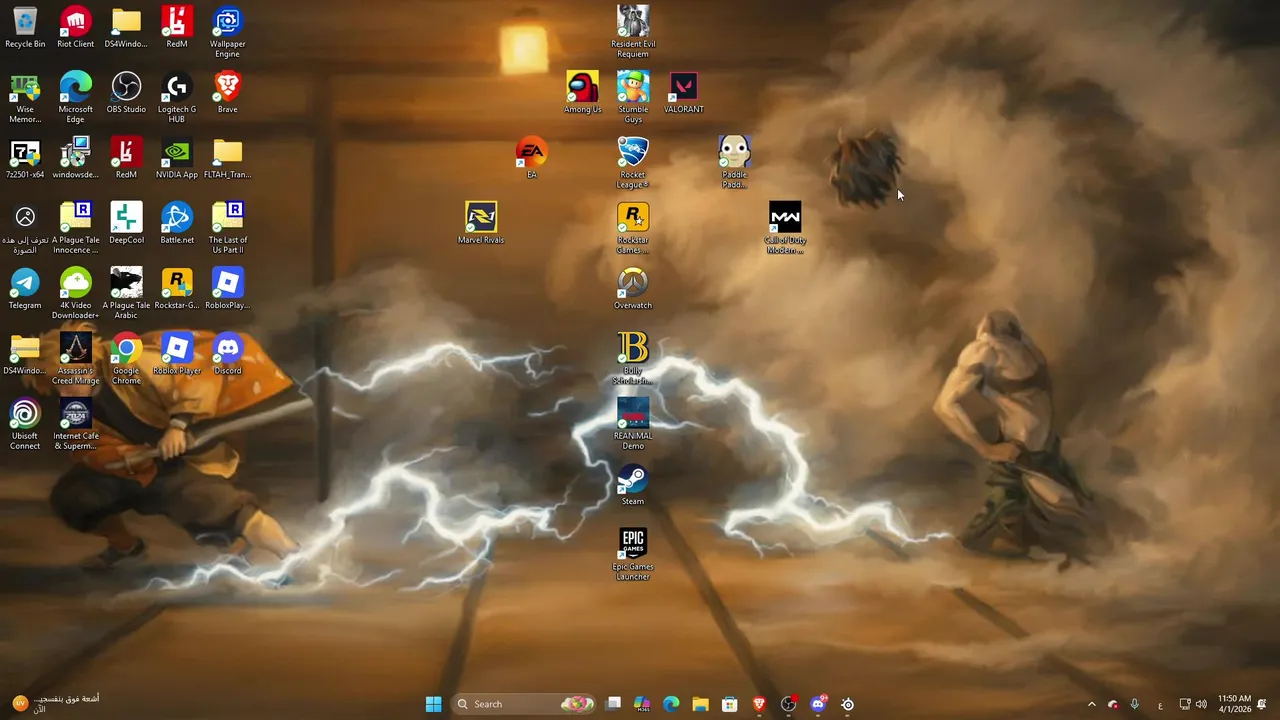Launch Overwatch from the desktop
The width and height of the screenshot is (1280, 720).
coord(633,289)
